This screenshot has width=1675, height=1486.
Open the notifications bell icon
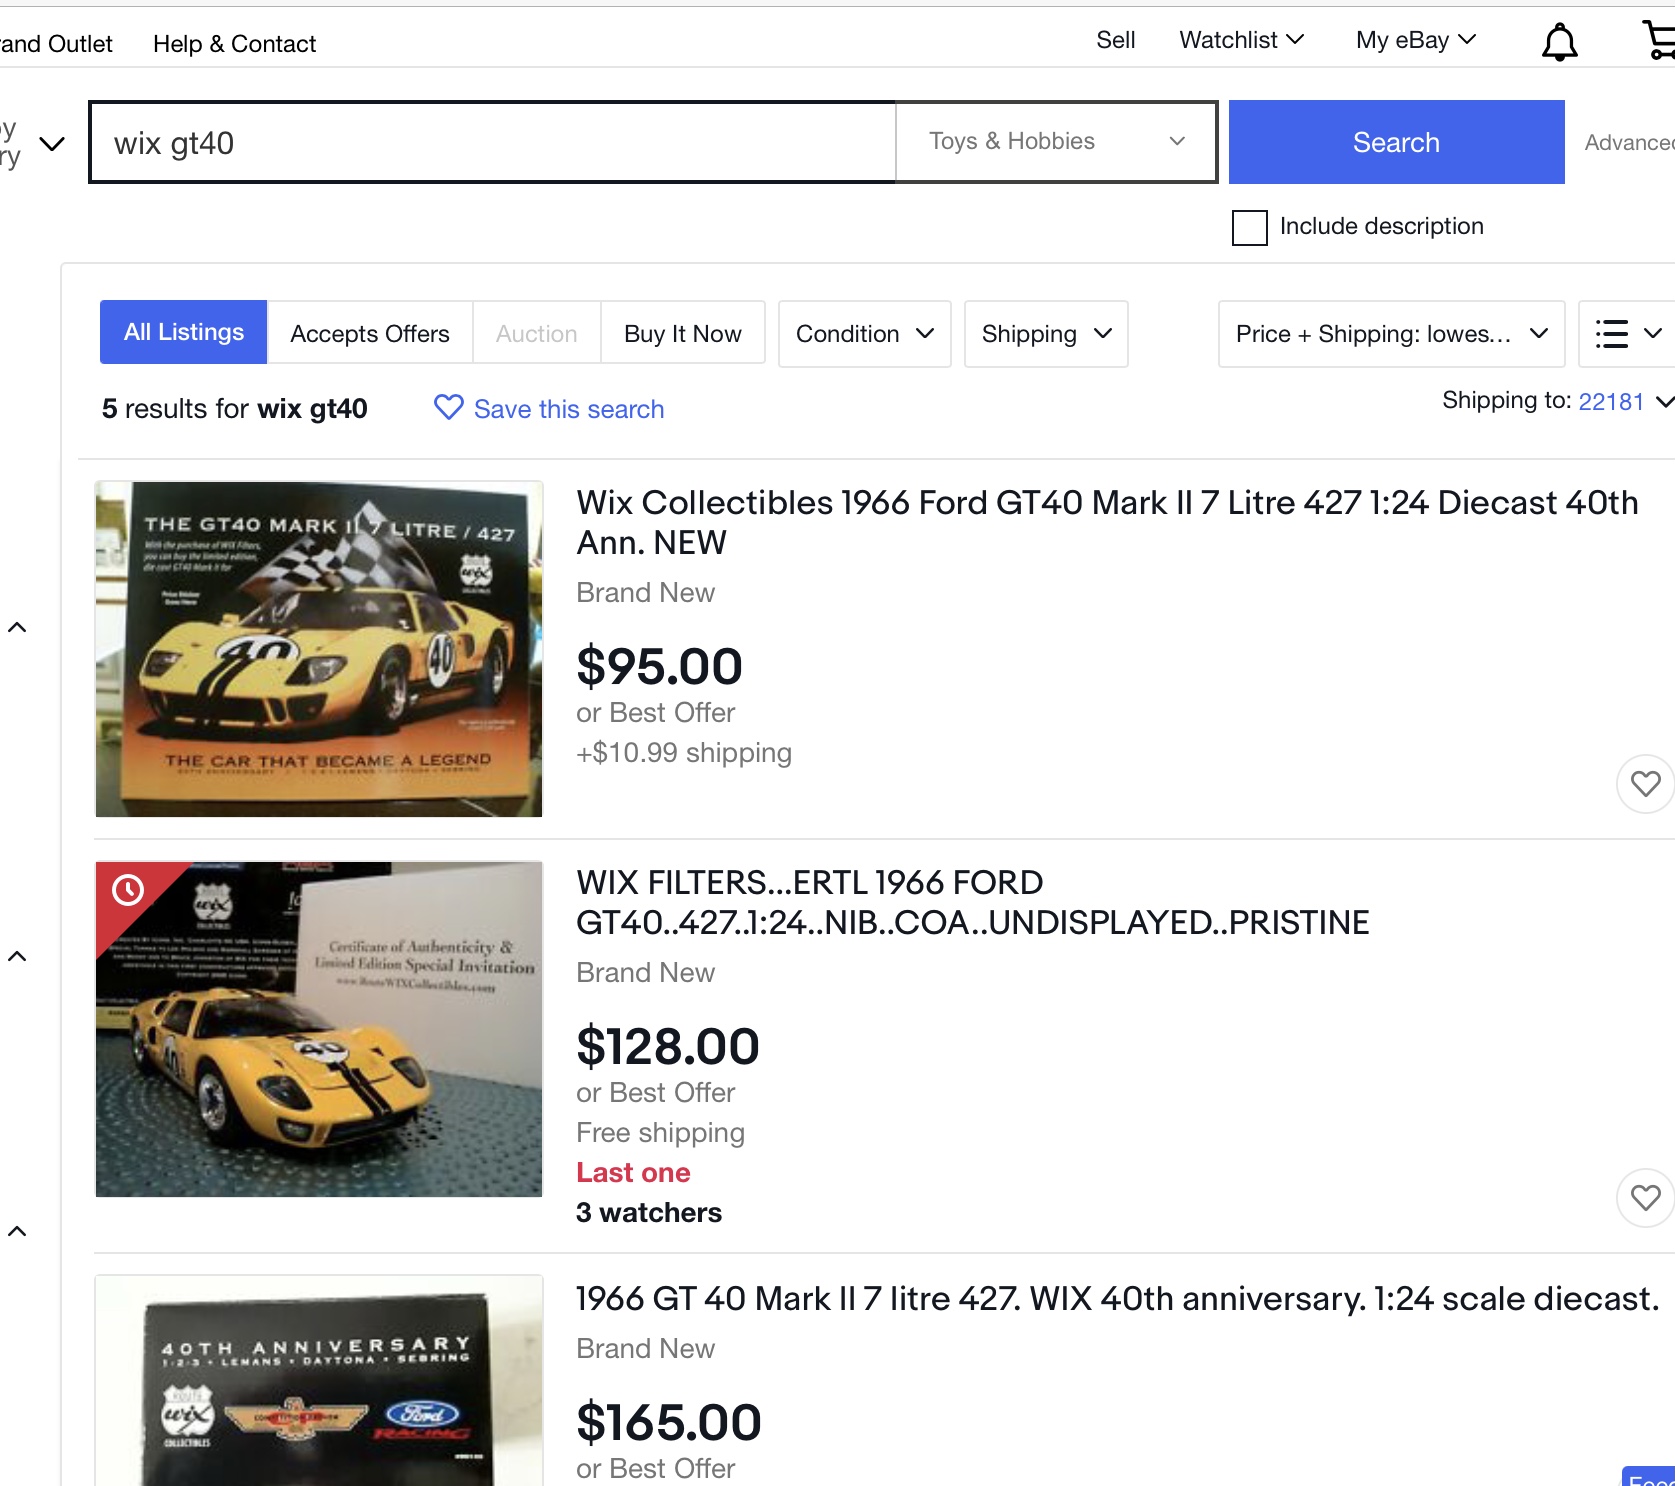pyautogui.click(x=1559, y=42)
